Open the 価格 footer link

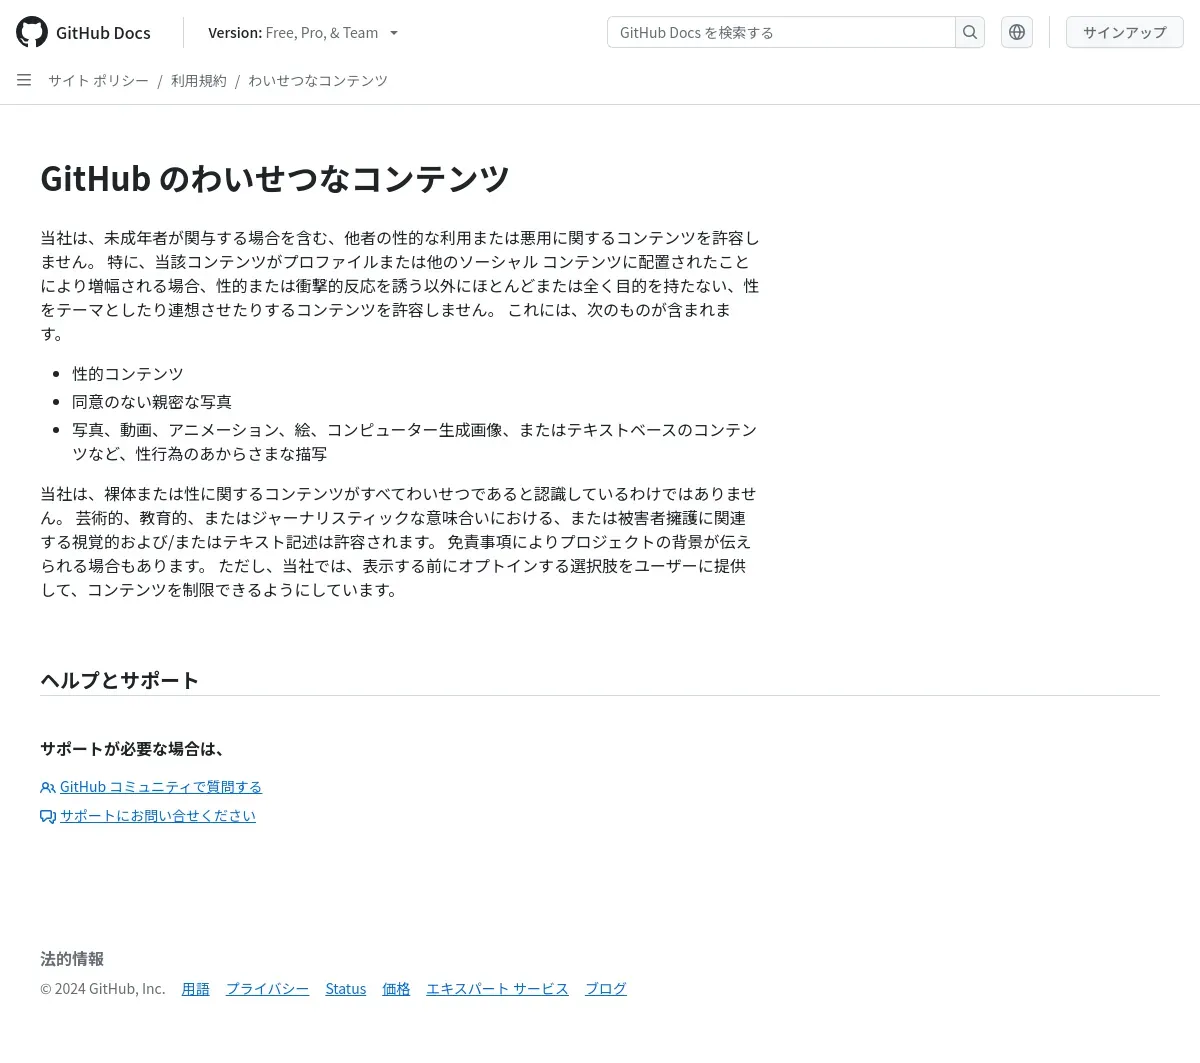(x=396, y=989)
